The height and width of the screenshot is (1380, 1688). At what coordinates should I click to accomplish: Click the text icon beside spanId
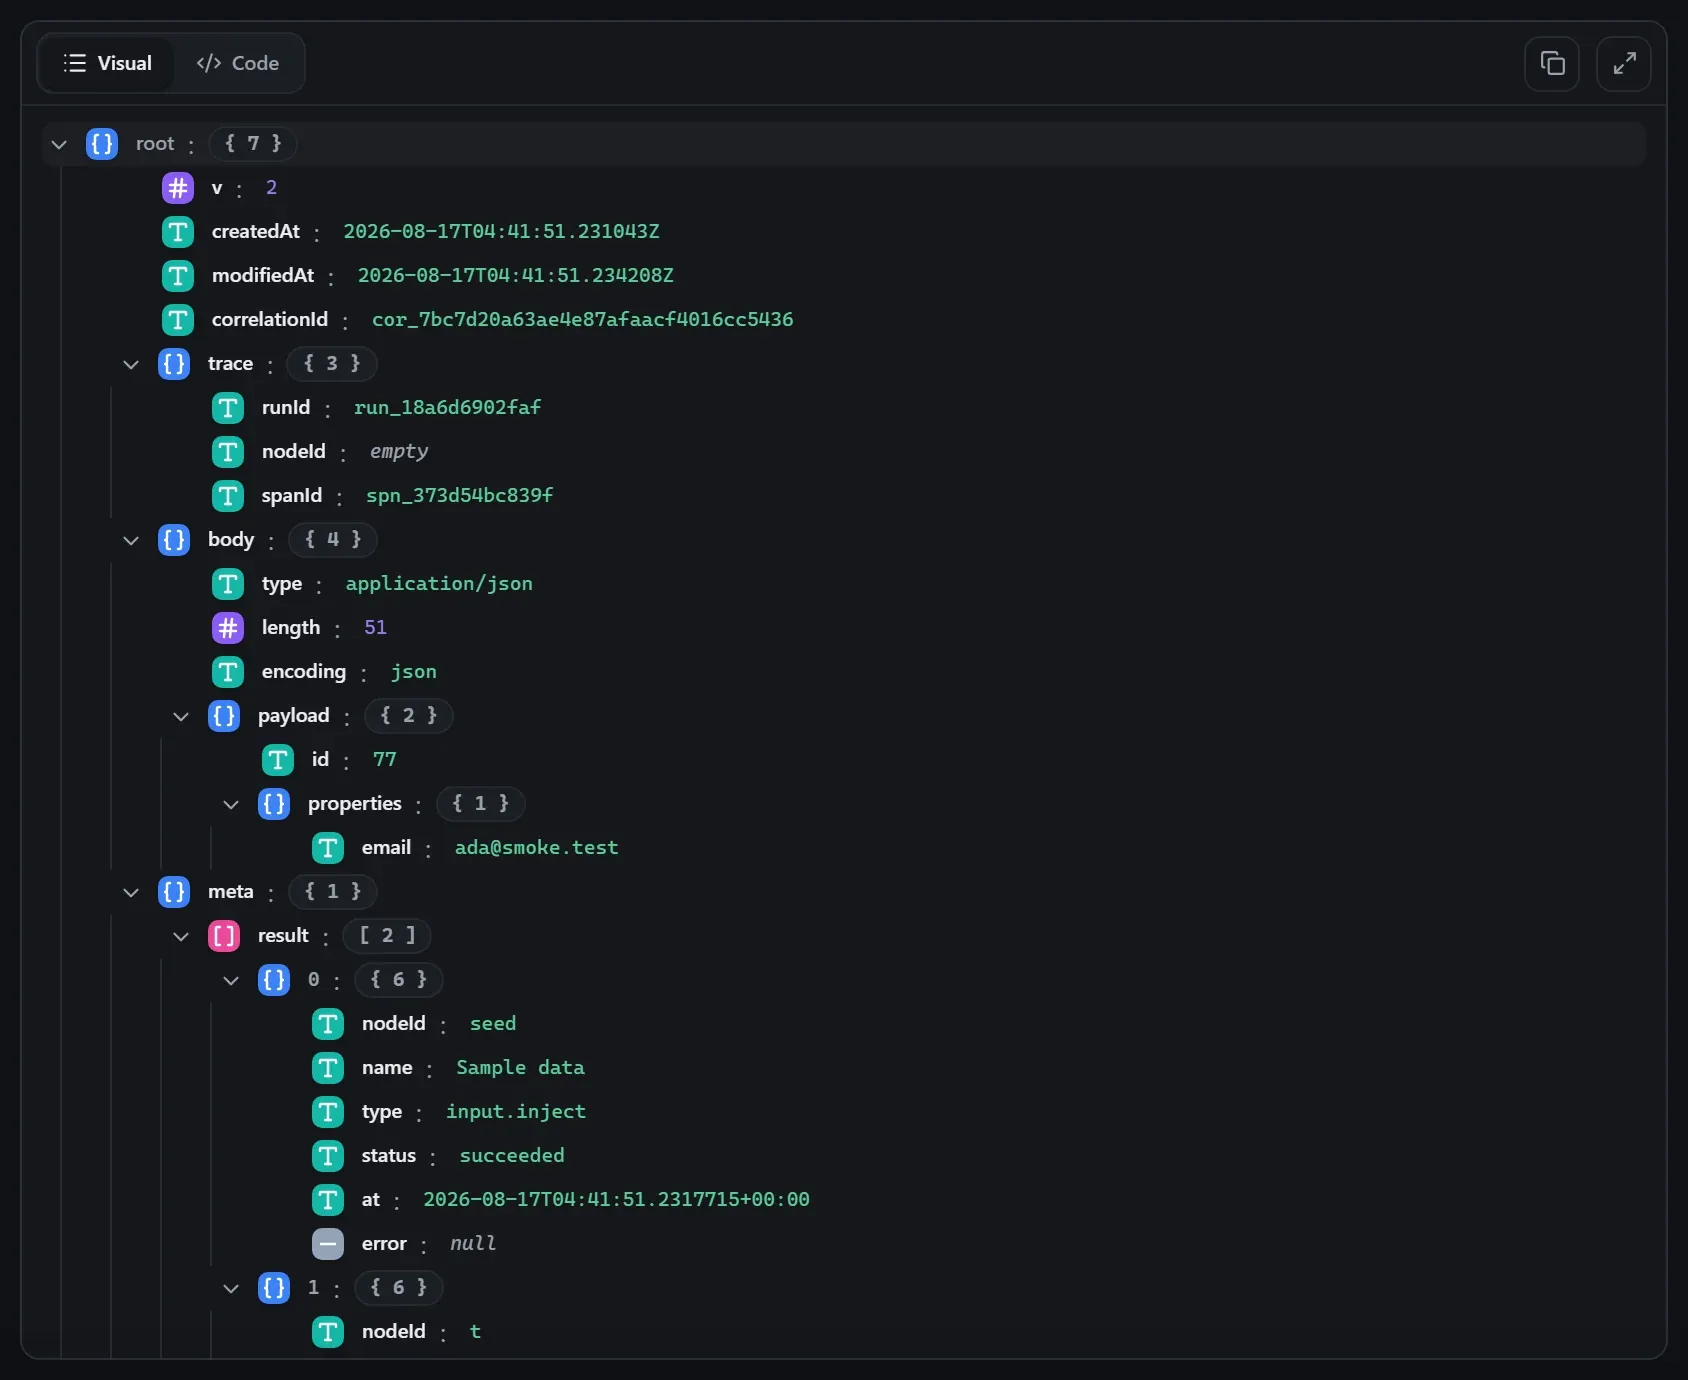[228, 496]
